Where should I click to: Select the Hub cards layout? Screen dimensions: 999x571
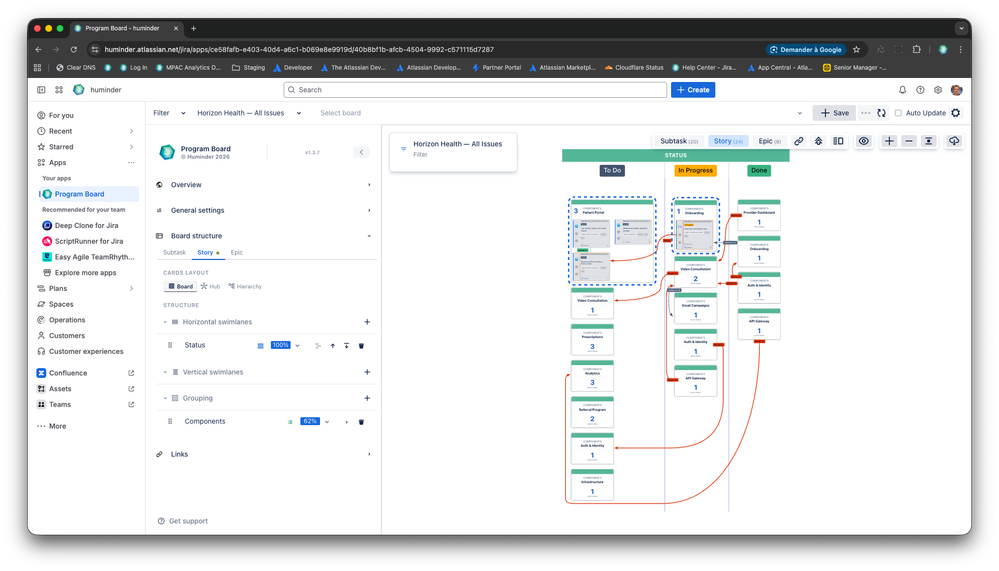pos(210,286)
